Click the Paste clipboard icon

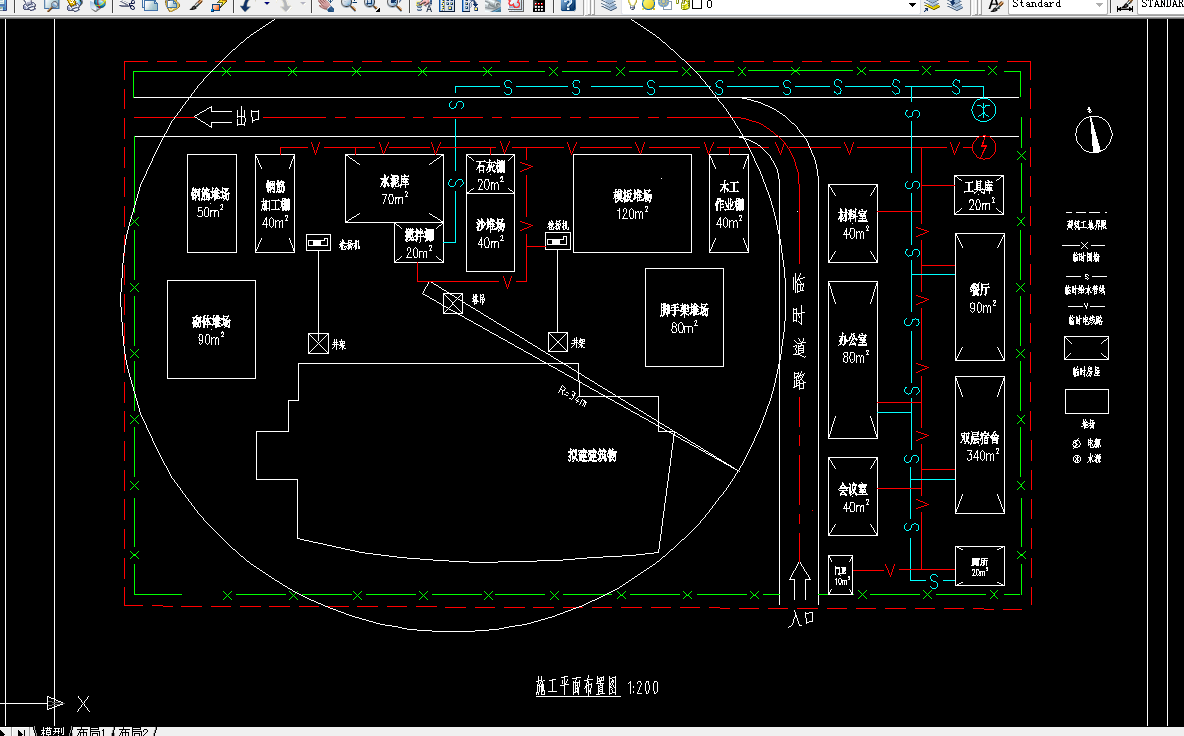(172, 5)
